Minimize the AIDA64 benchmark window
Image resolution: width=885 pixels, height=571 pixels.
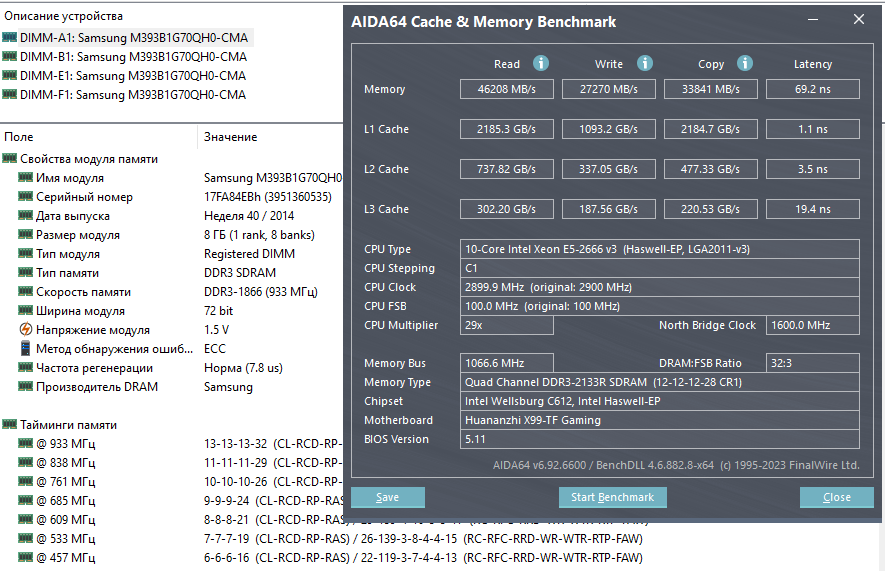click(813, 20)
